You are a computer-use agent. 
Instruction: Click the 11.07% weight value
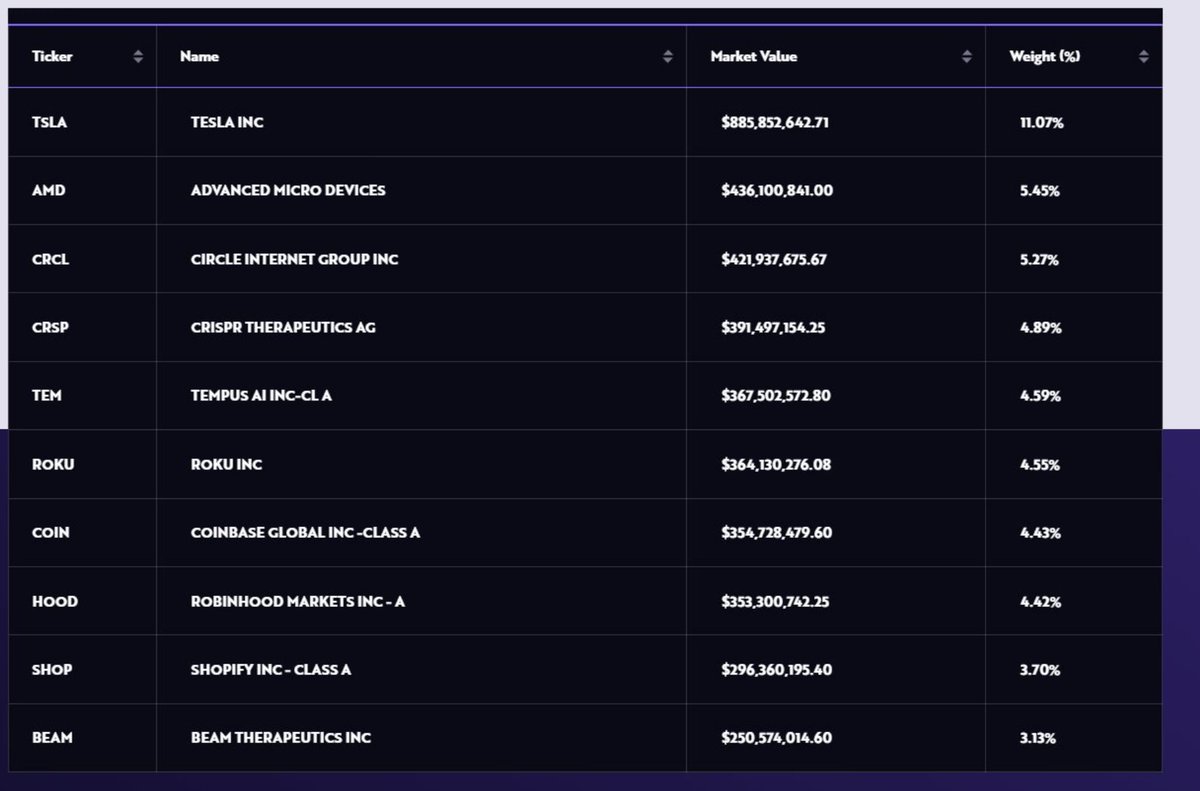(1042, 122)
